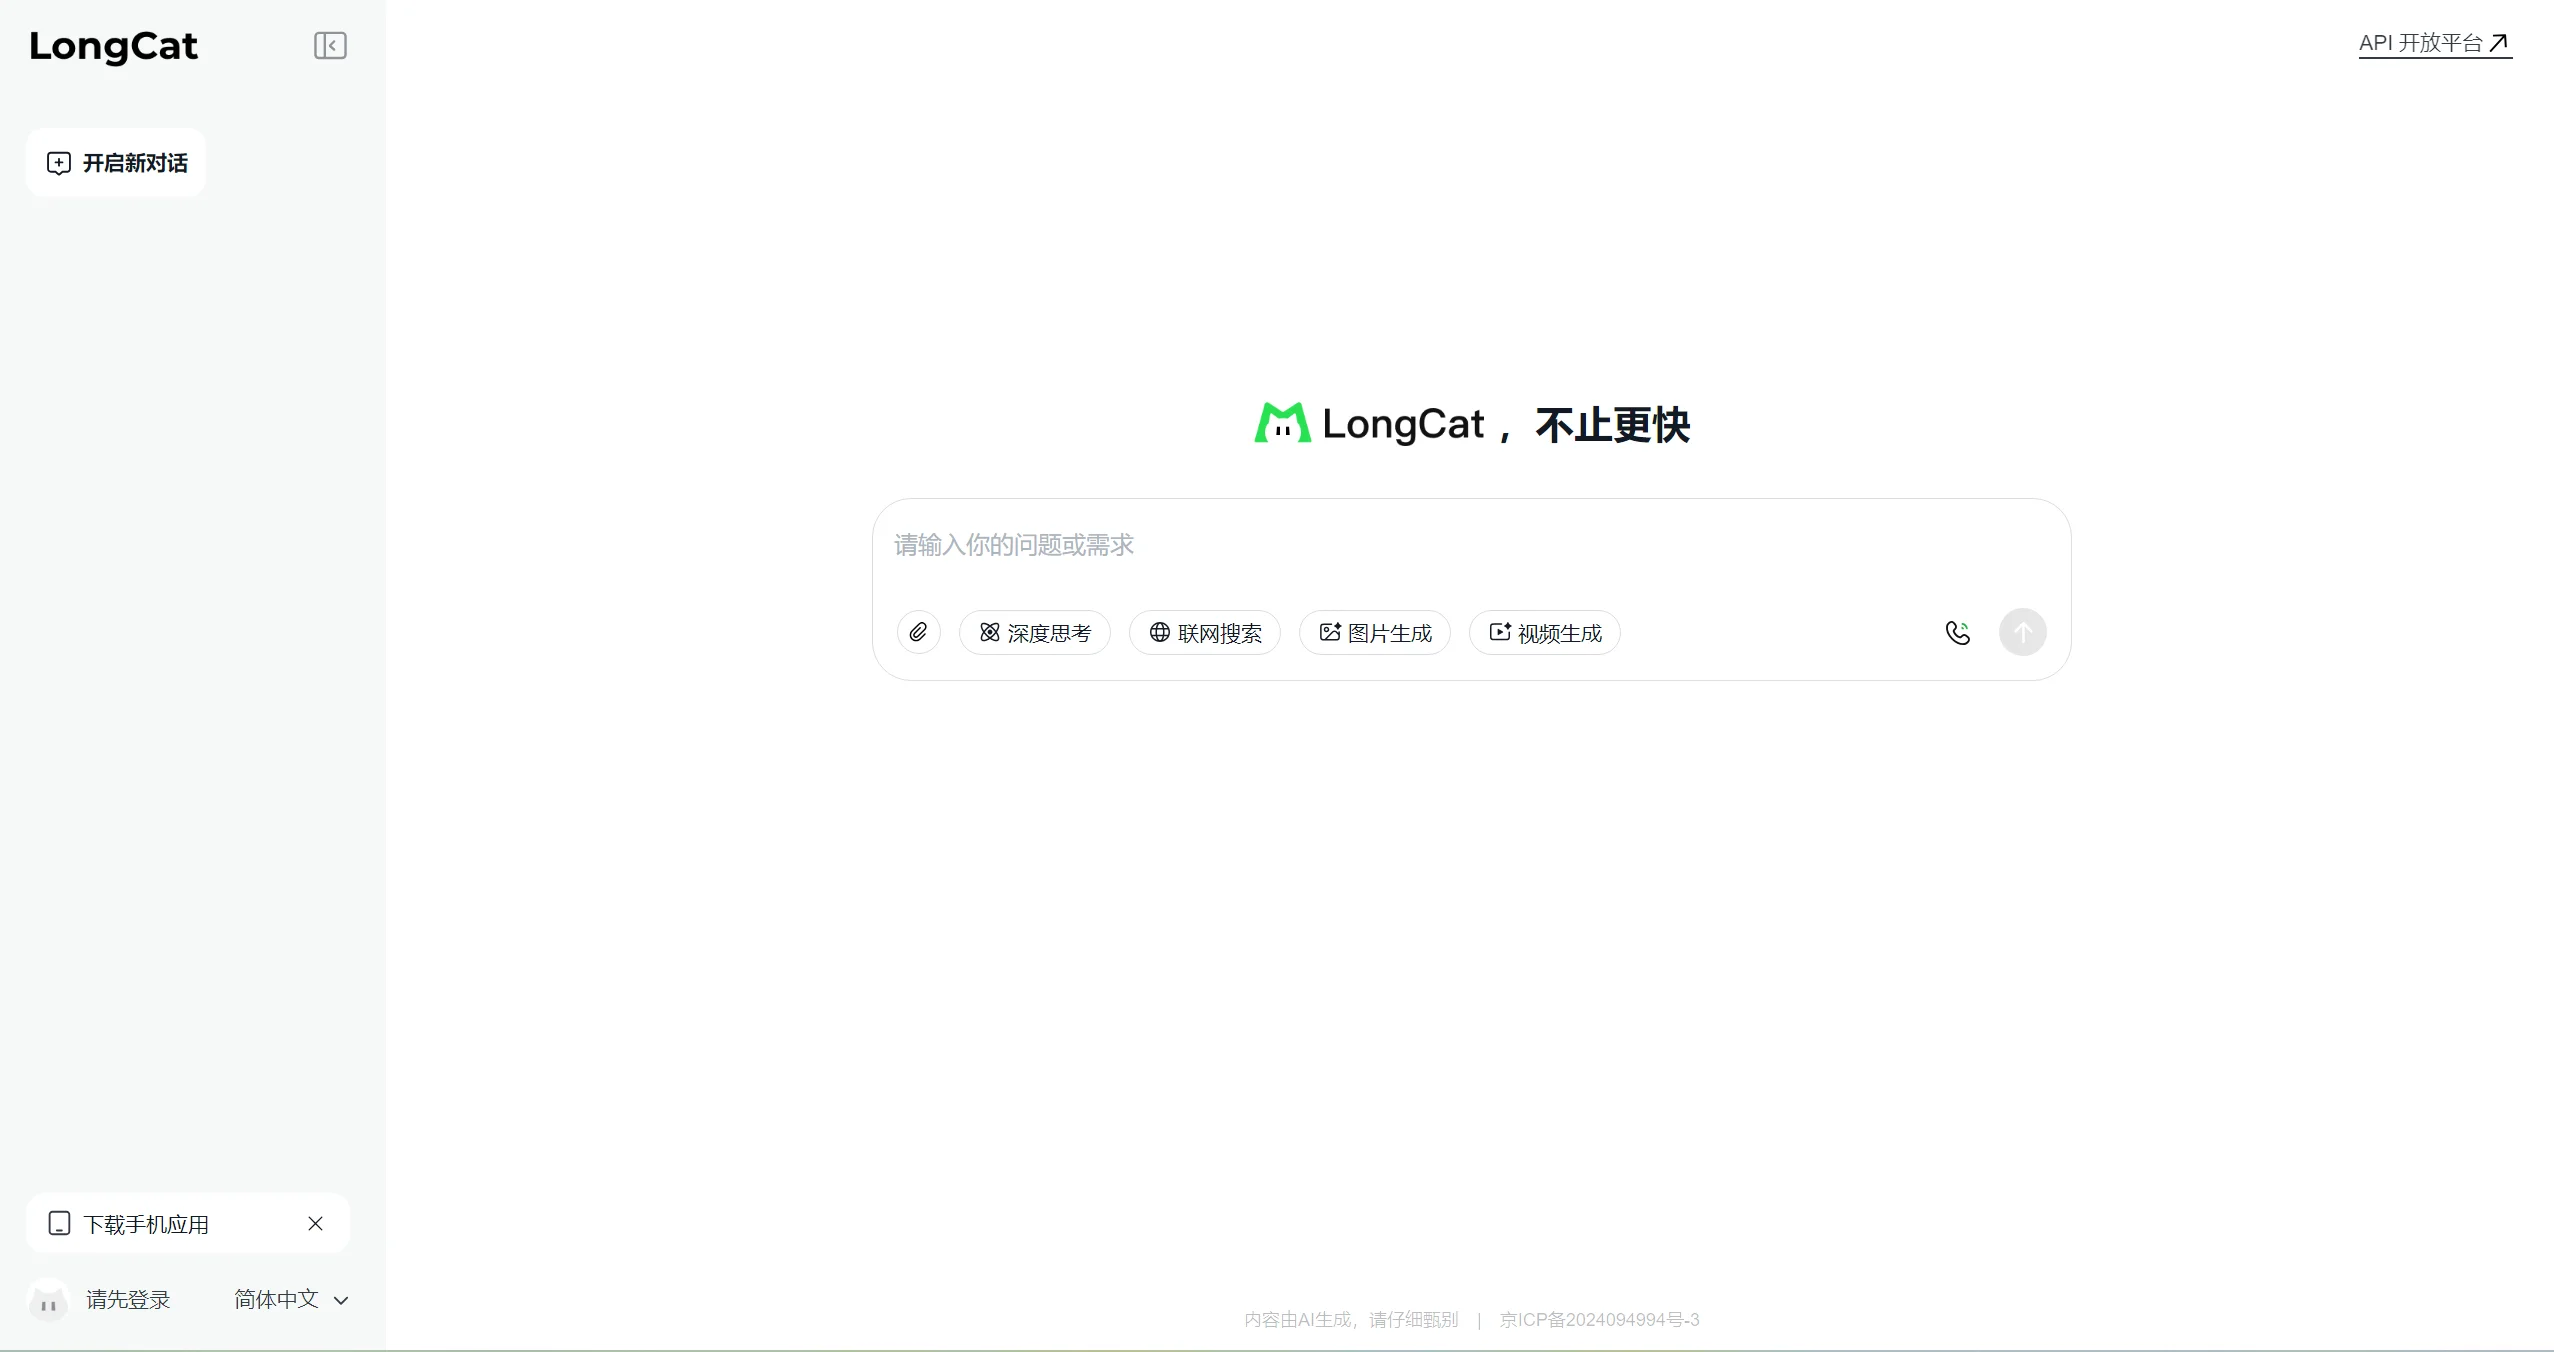Click the chevron next to 简体中文

[x=341, y=1301]
